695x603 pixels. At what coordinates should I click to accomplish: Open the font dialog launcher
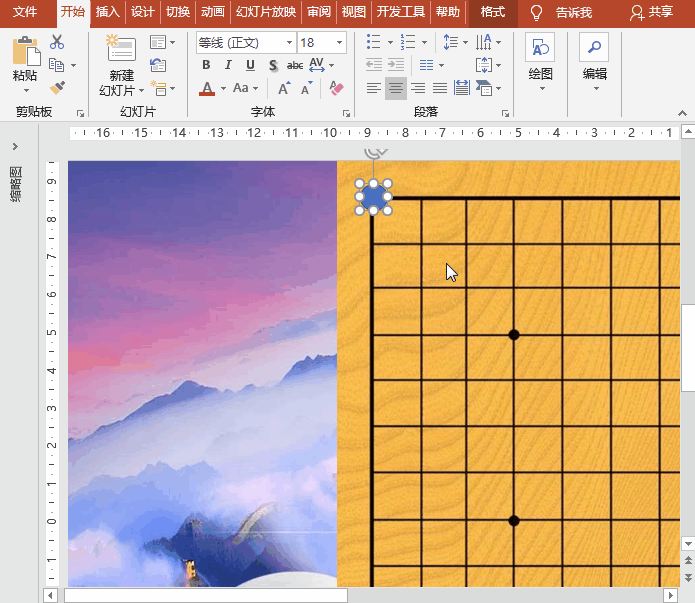click(x=347, y=114)
